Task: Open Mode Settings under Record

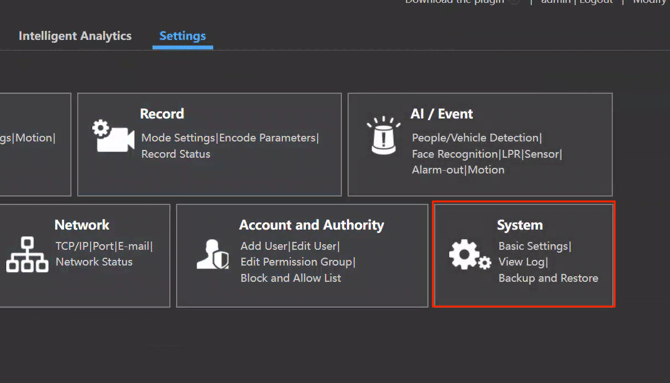Action: coord(178,138)
